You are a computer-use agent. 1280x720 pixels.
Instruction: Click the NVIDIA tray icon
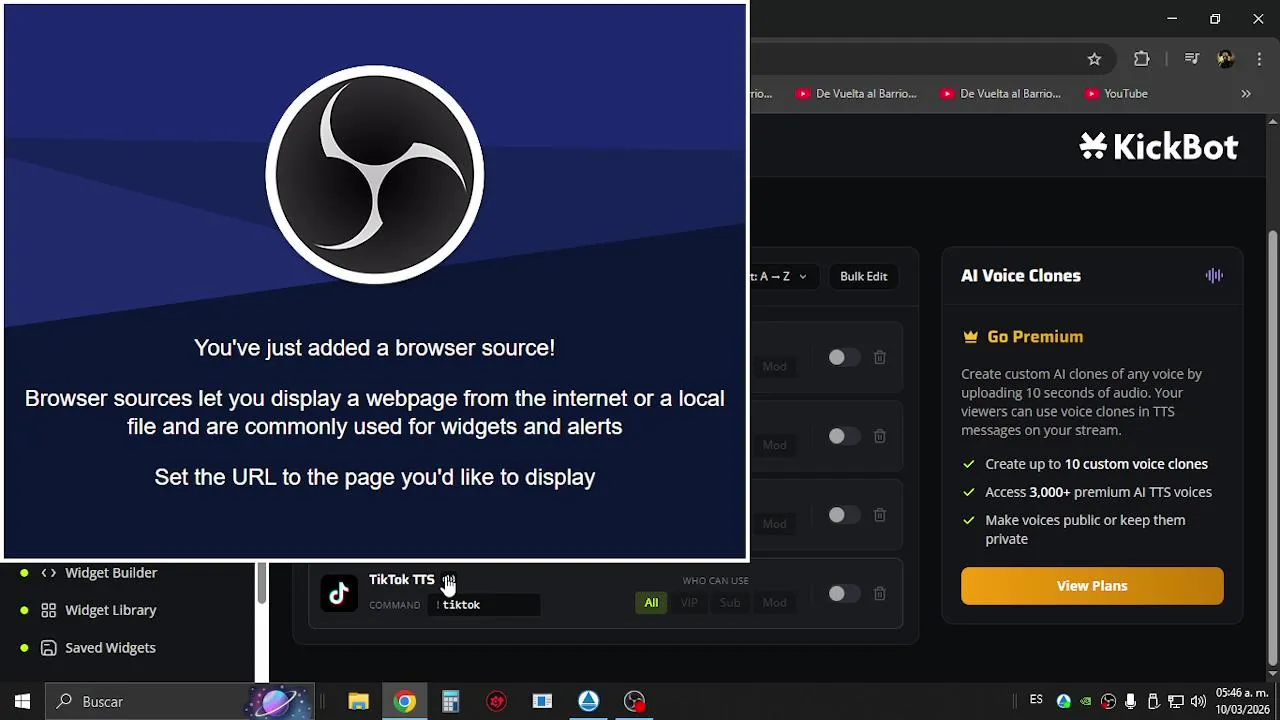pyautogui.click(x=1086, y=701)
